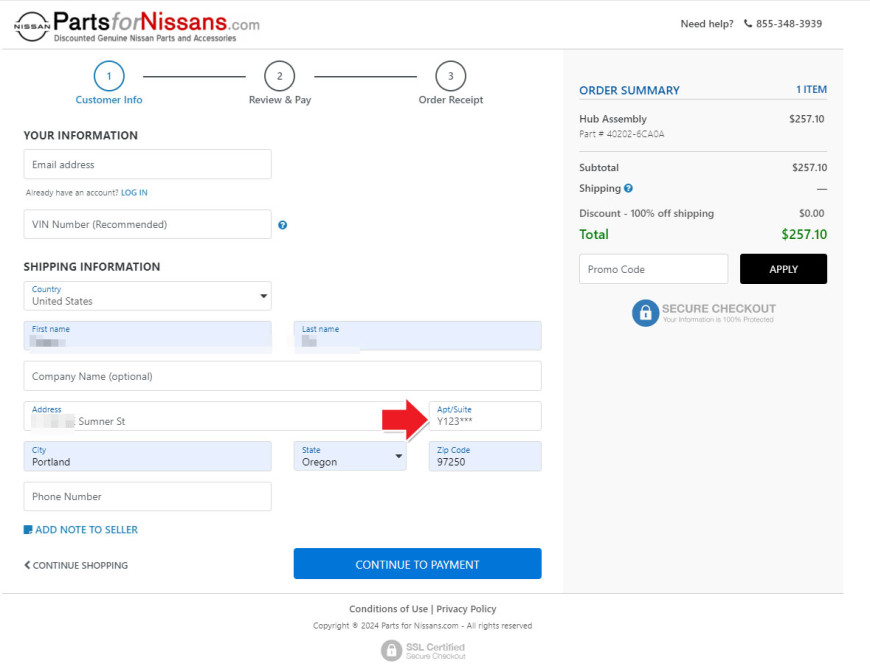Focus the First name field
The width and height of the screenshot is (870, 672).
click(x=148, y=336)
